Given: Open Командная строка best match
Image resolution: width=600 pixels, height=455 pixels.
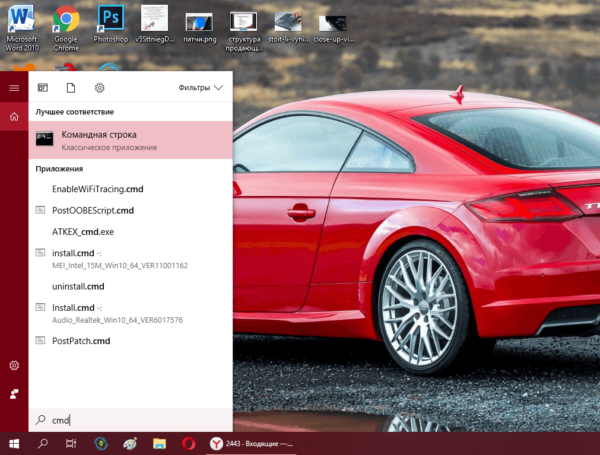Looking at the screenshot, I should tap(130, 140).
